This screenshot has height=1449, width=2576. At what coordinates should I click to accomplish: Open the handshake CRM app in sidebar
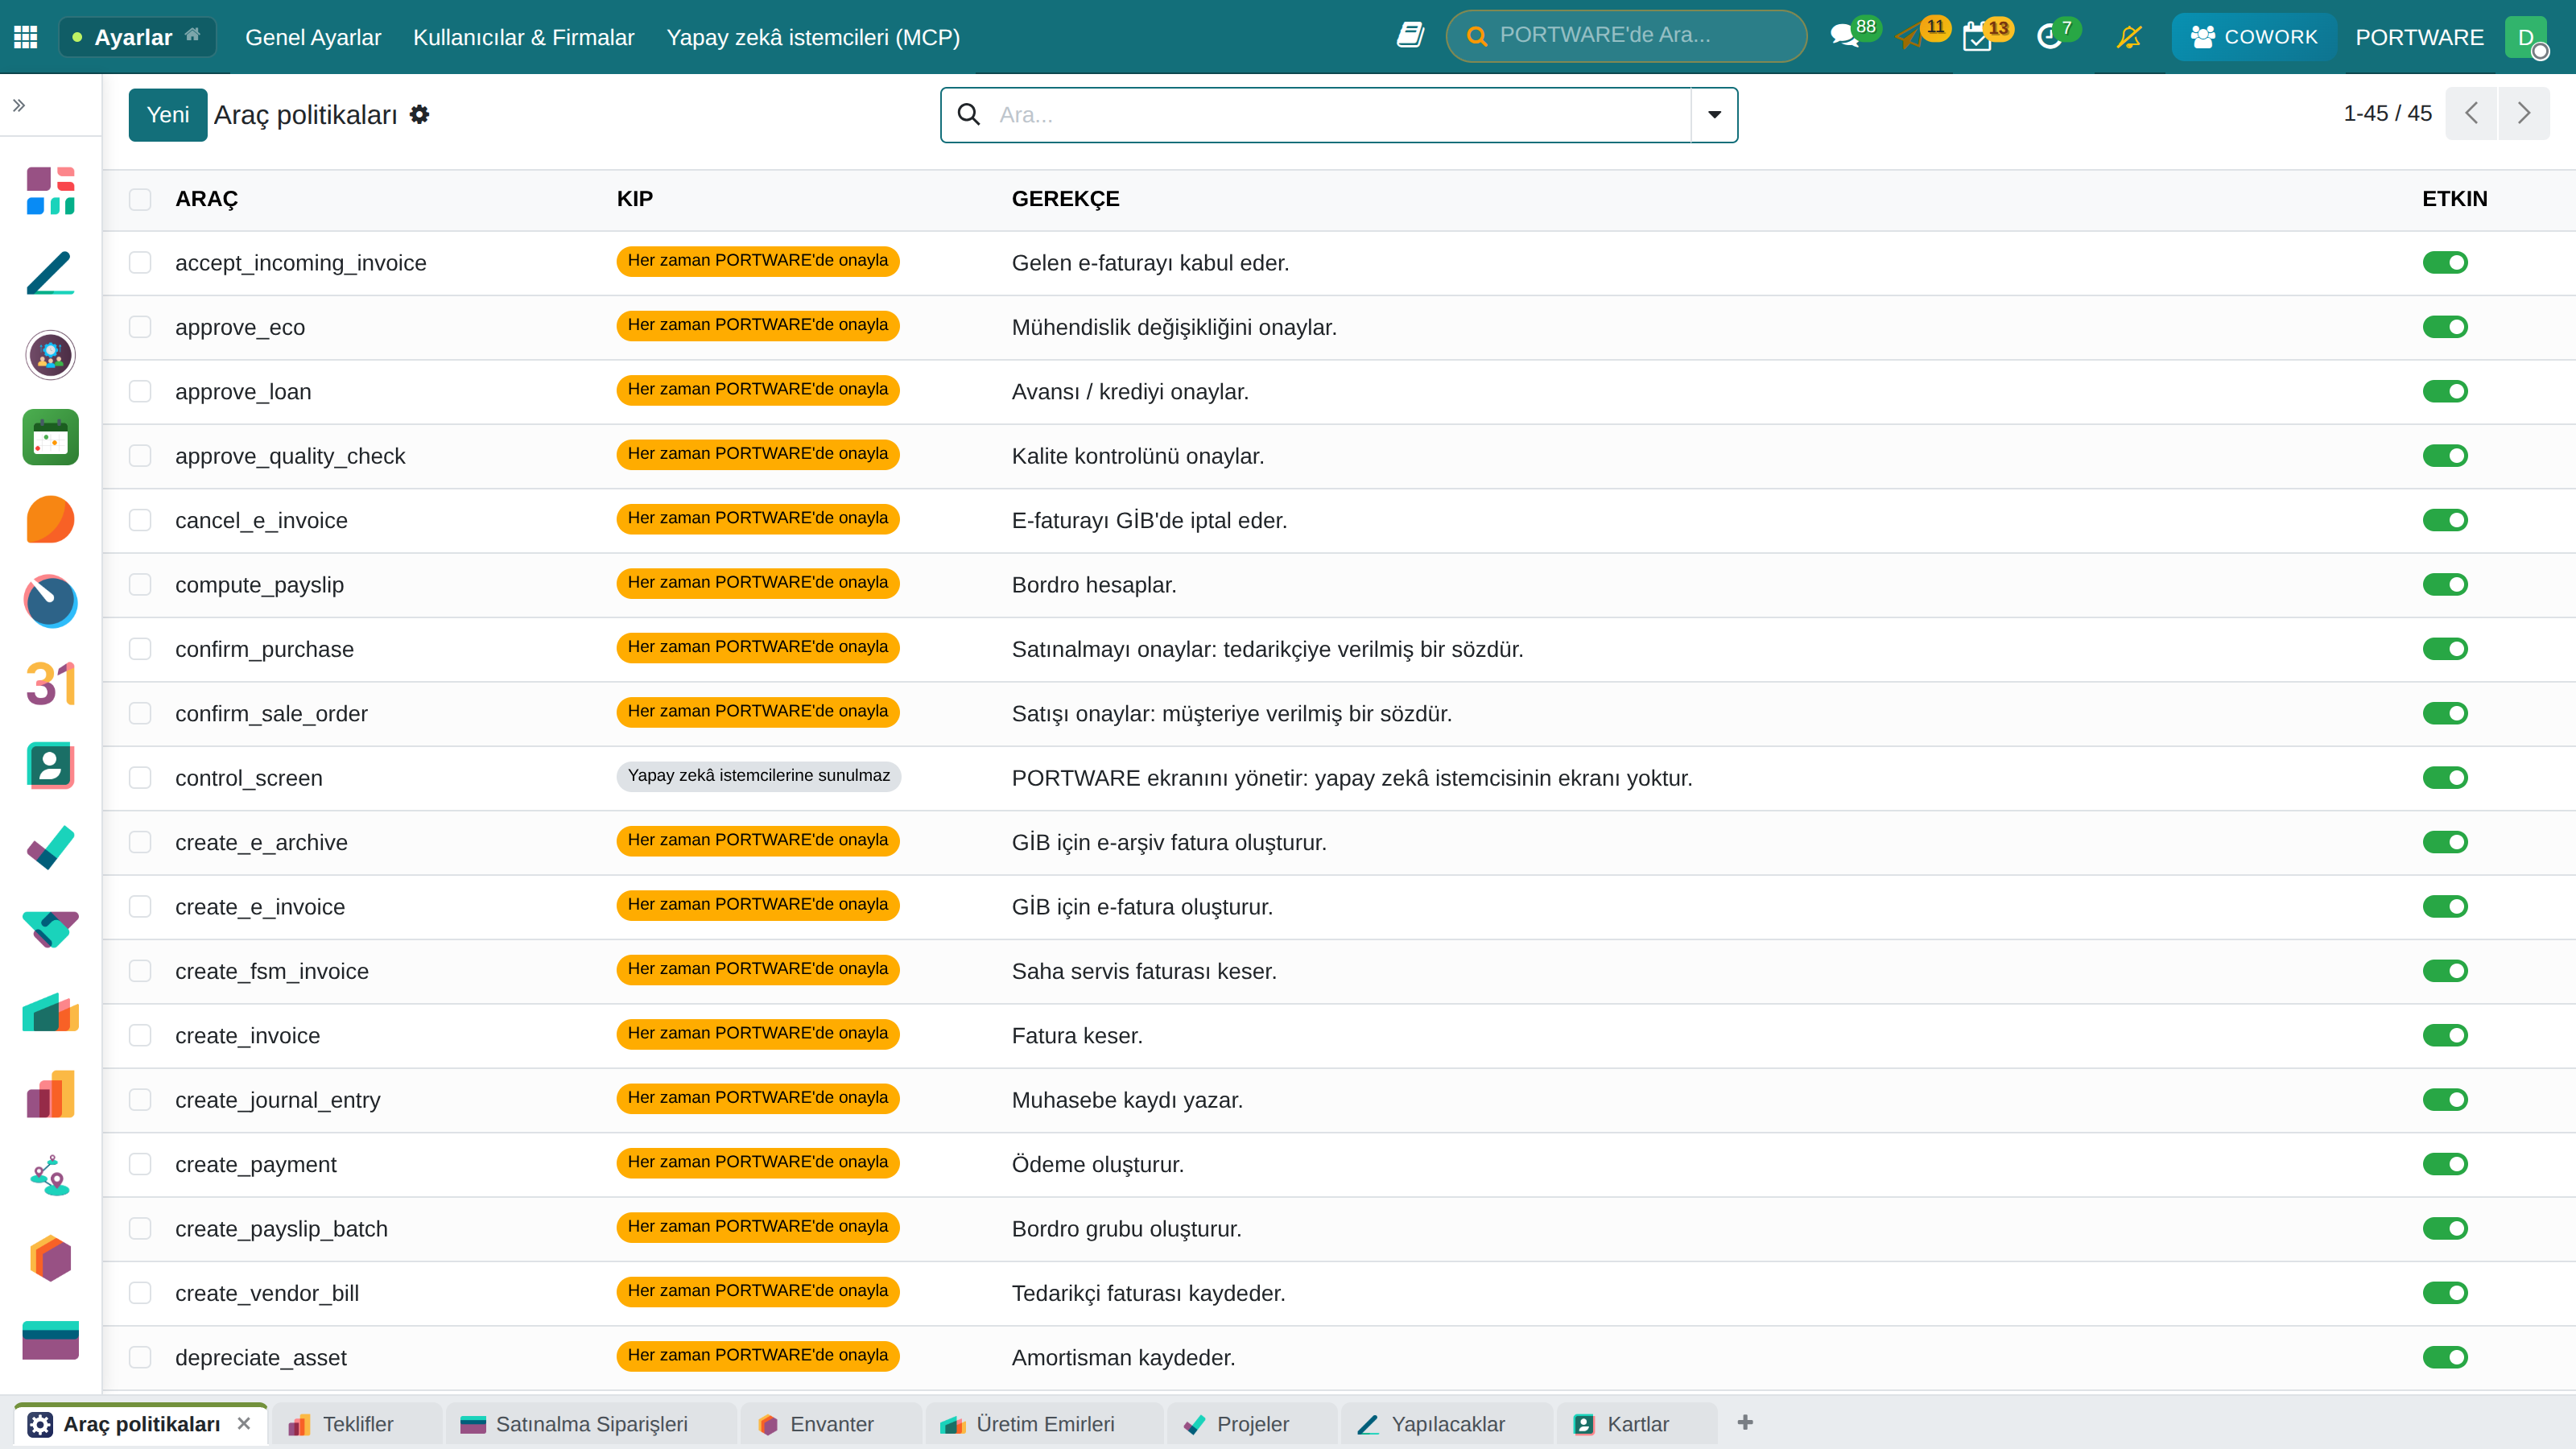pyautogui.click(x=51, y=930)
